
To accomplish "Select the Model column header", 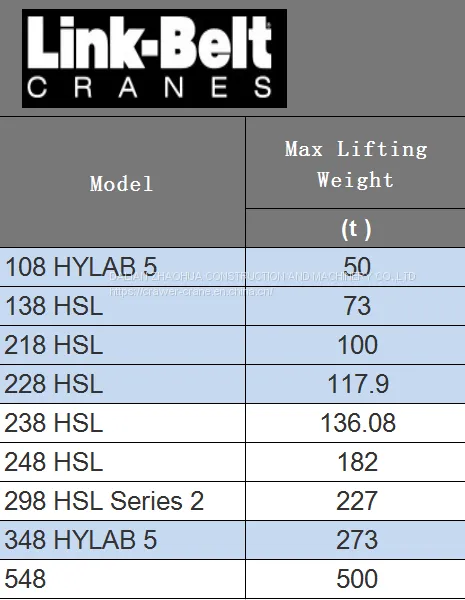I will click(x=122, y=182).
